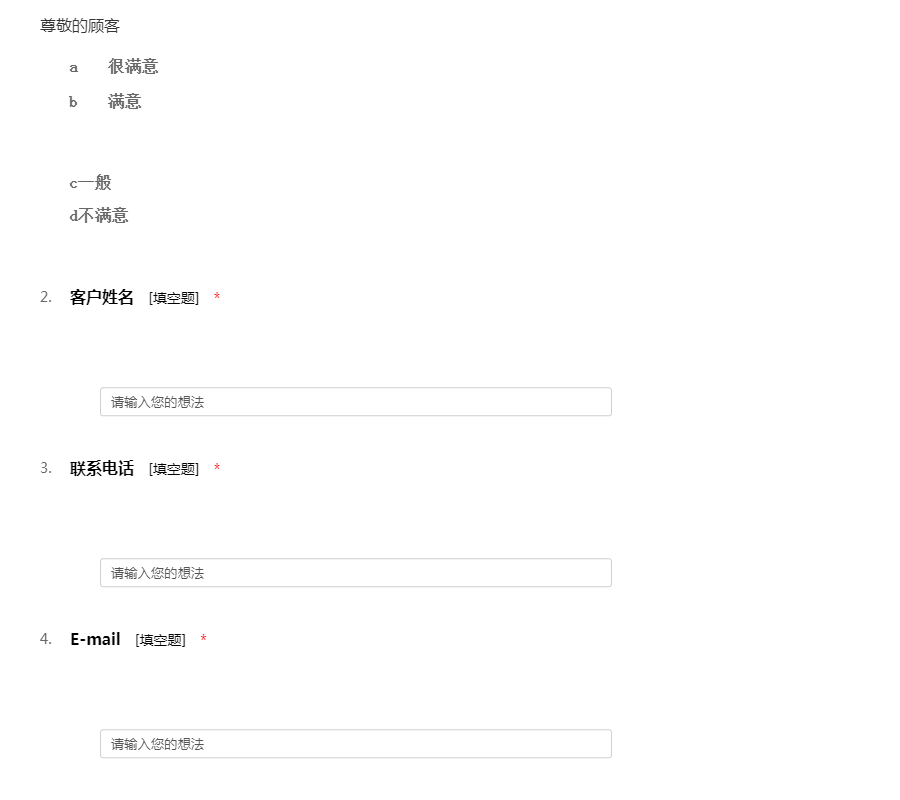Click the 客户姓名 text input field

pos(355,402)
